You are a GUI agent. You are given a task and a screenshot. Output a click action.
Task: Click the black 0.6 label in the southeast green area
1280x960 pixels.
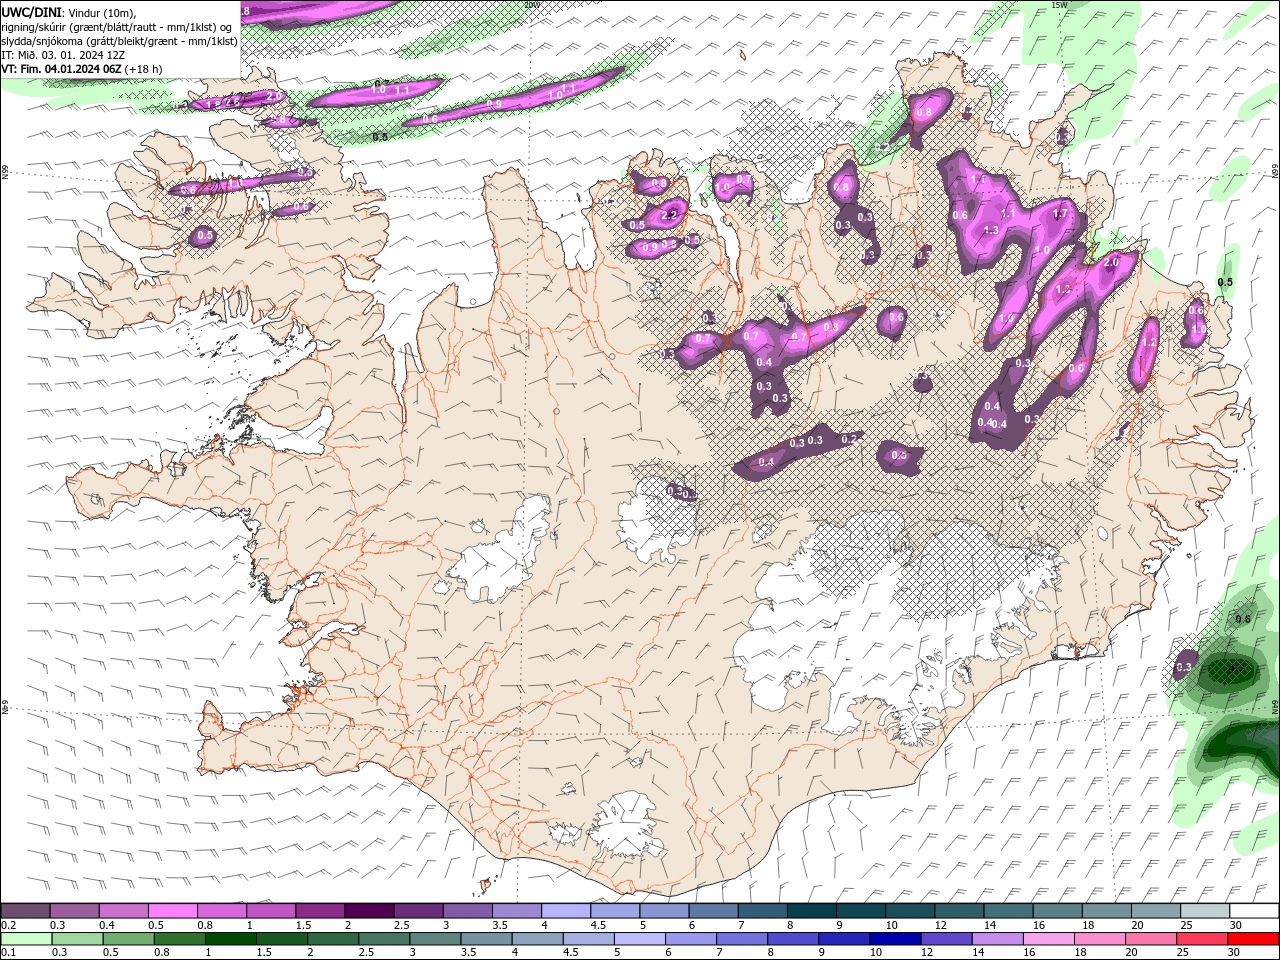1243,619
